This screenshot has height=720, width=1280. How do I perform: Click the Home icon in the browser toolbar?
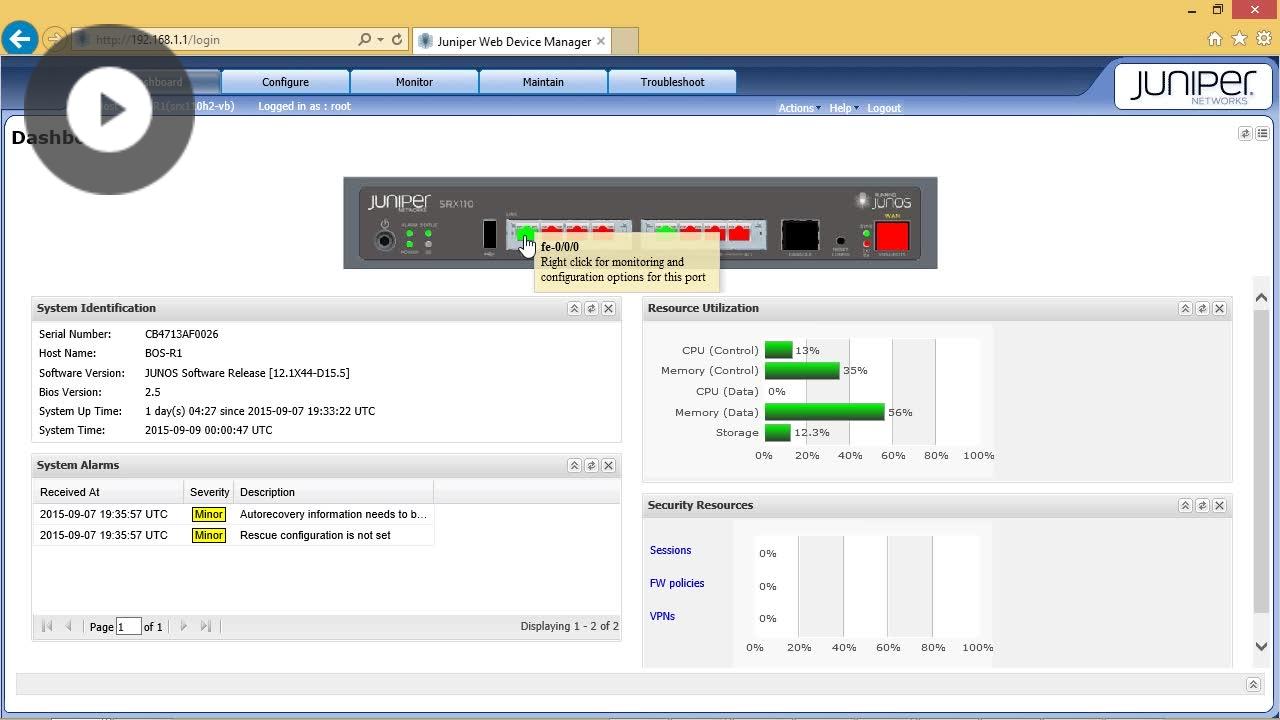(1214, 37)
